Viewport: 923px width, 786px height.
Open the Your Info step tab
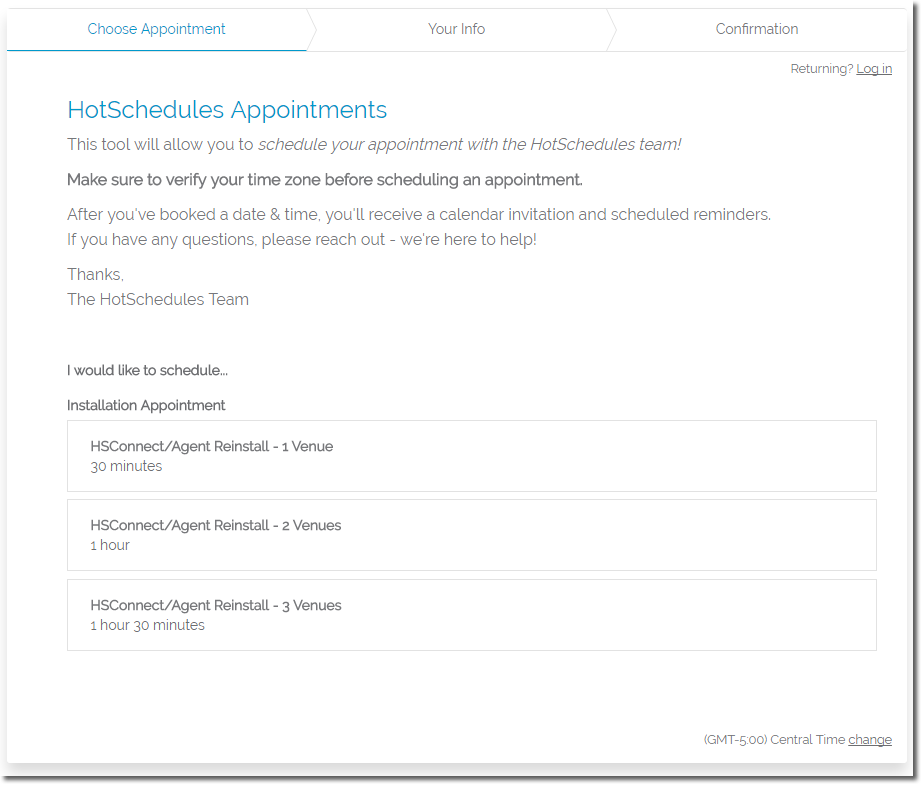(456, 29)
